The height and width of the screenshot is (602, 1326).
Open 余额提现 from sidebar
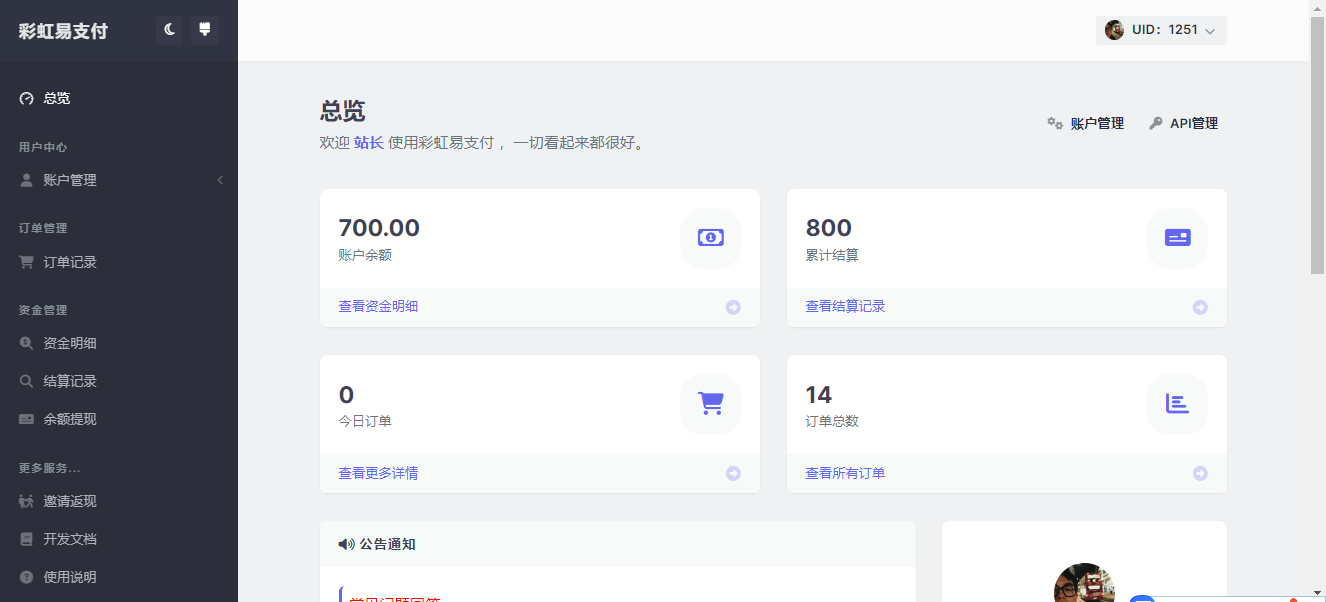pyautogui.click(x=69, y=419)
